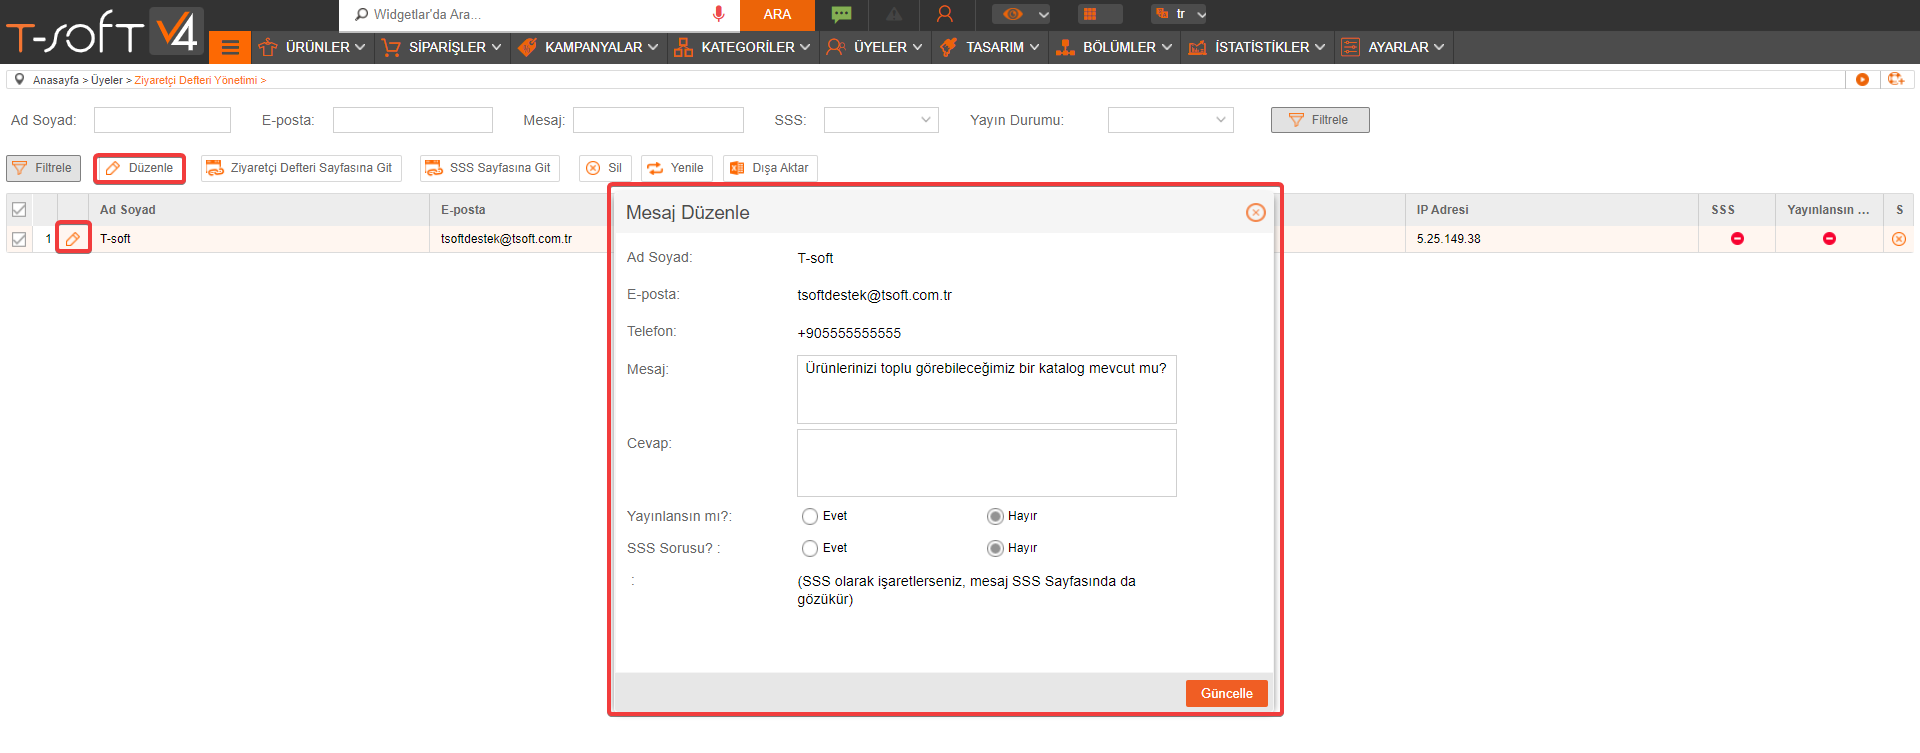
Task: Click the İSTATİSTİKLER chart icon
Action: tap(1197, 47)
